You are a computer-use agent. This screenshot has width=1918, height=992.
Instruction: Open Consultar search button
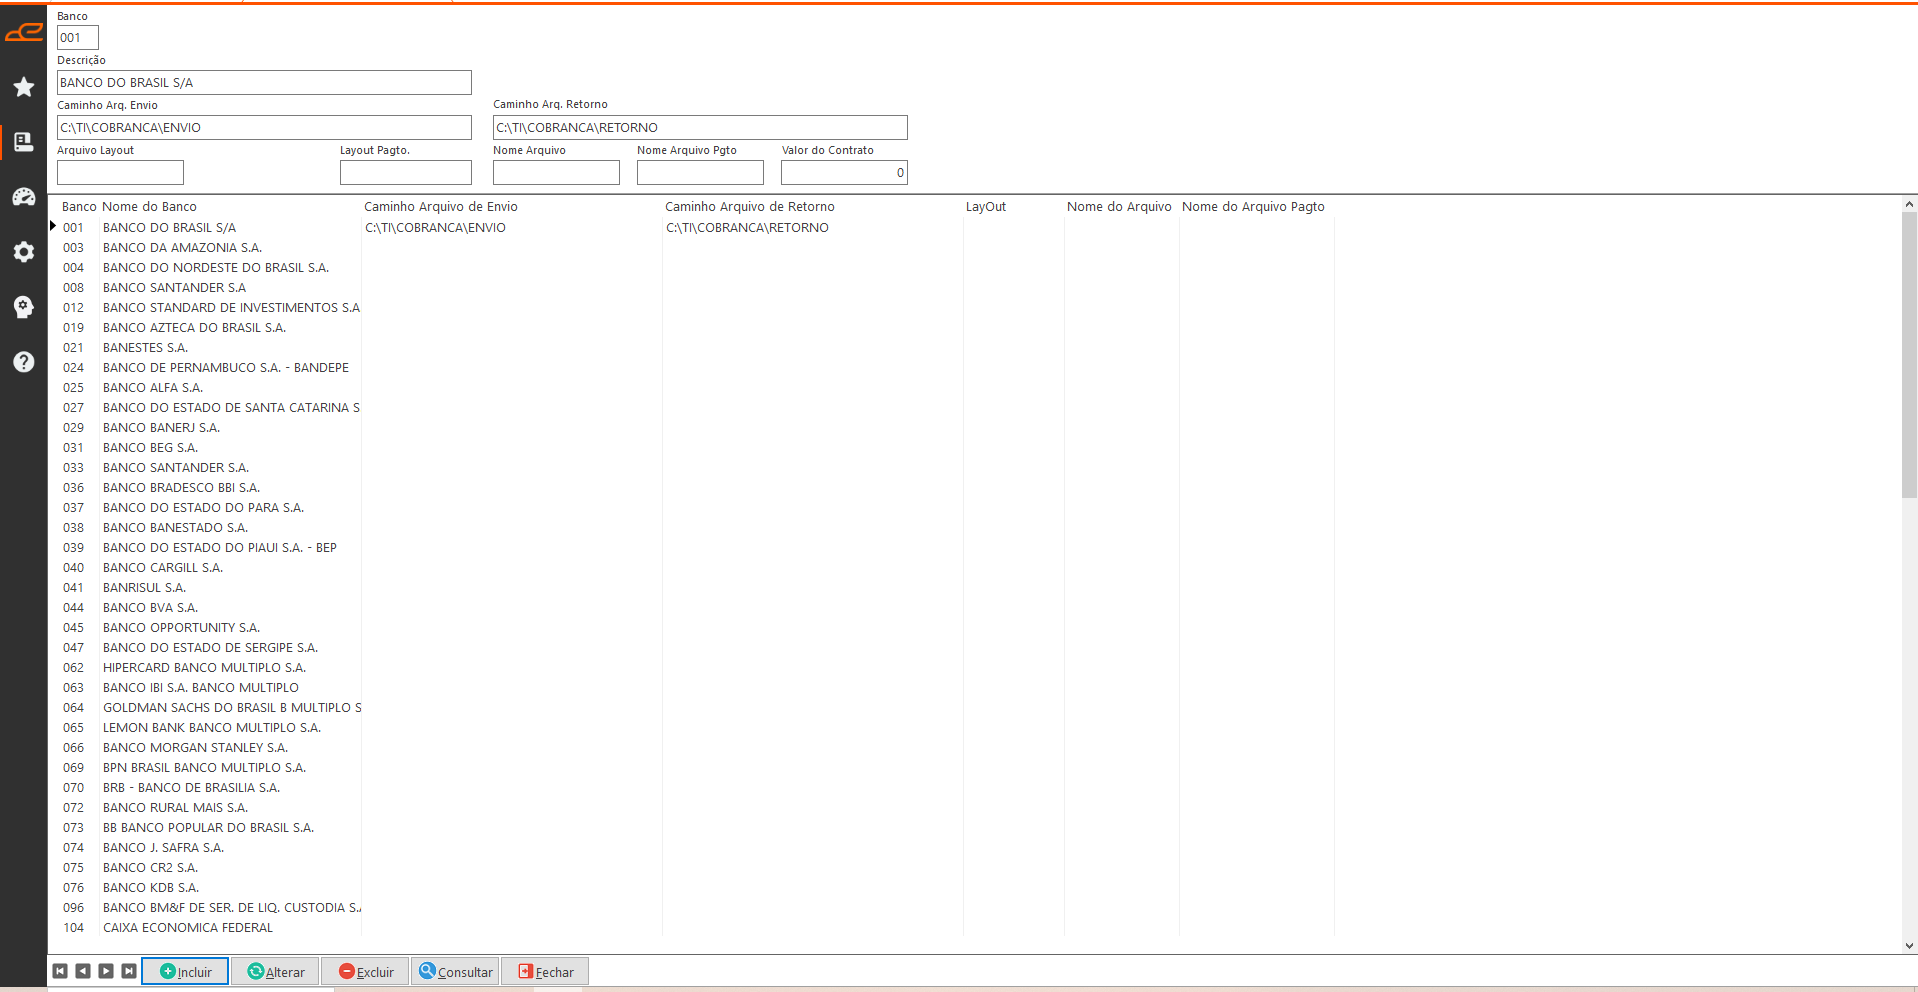[x=456, y=971]
